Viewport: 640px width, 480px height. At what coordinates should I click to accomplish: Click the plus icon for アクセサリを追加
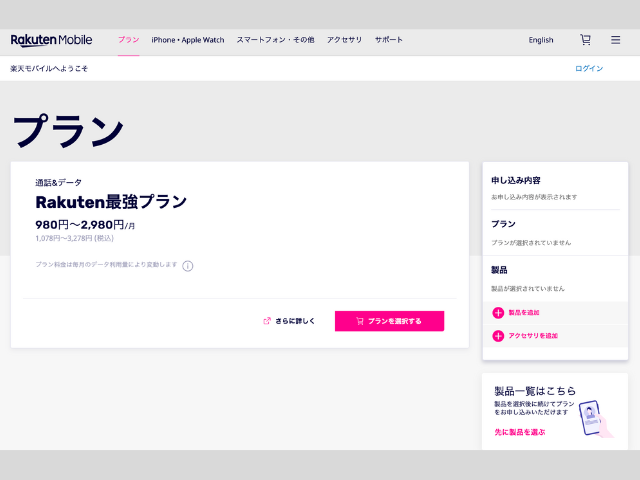coord(498,336)
